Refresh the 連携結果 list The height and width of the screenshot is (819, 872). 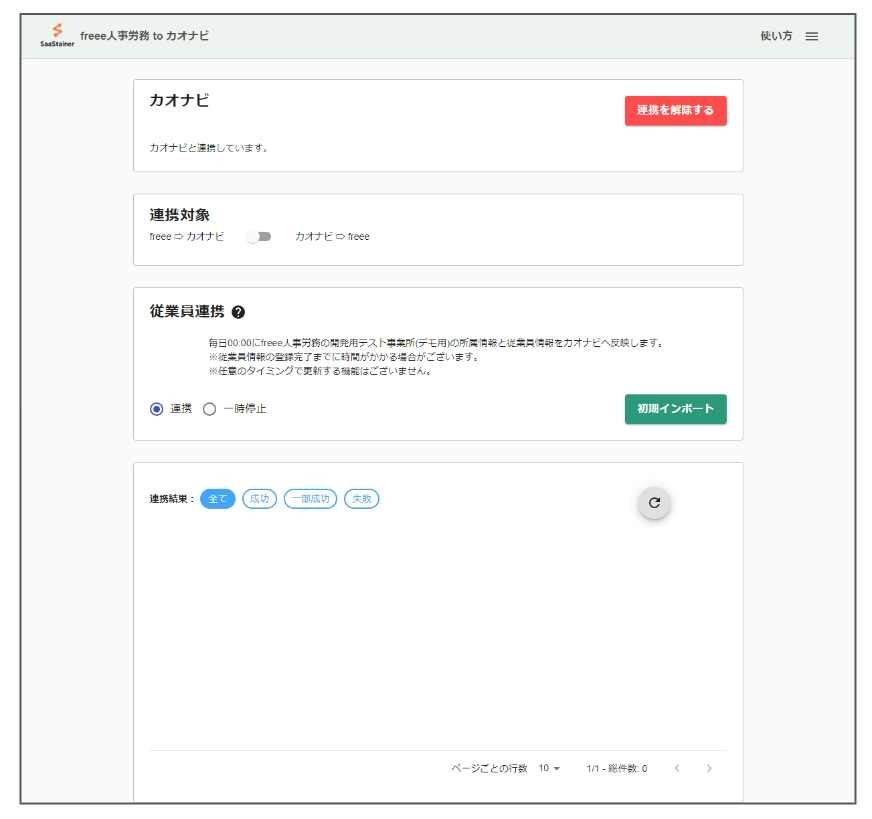654,503
